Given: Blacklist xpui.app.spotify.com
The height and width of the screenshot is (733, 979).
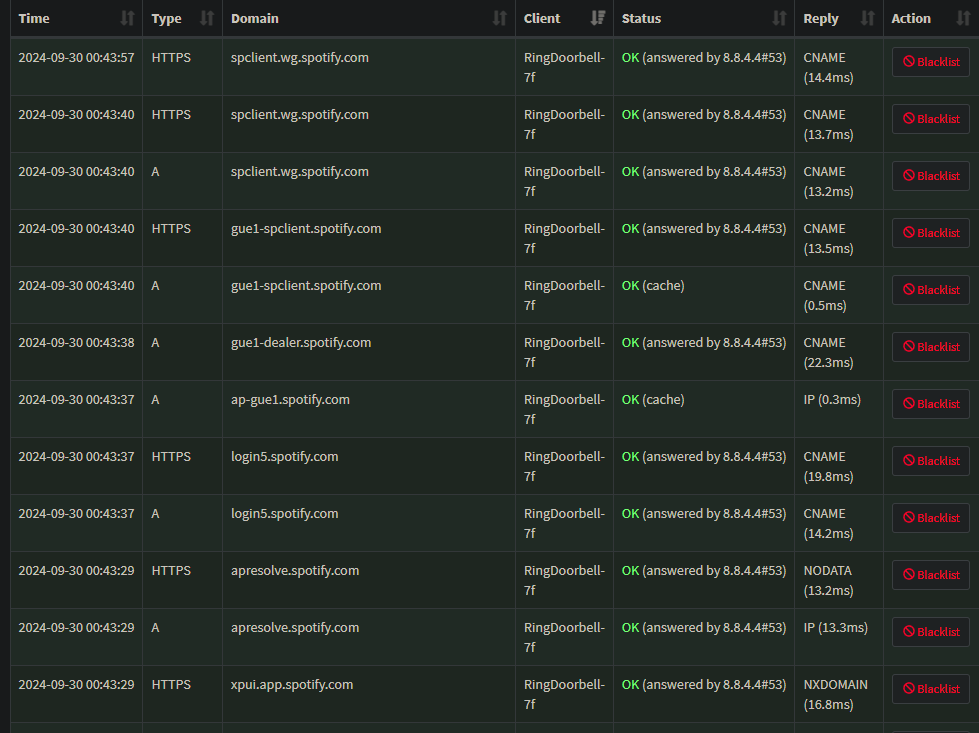Looking at the screenshot, I should (930, 689).
